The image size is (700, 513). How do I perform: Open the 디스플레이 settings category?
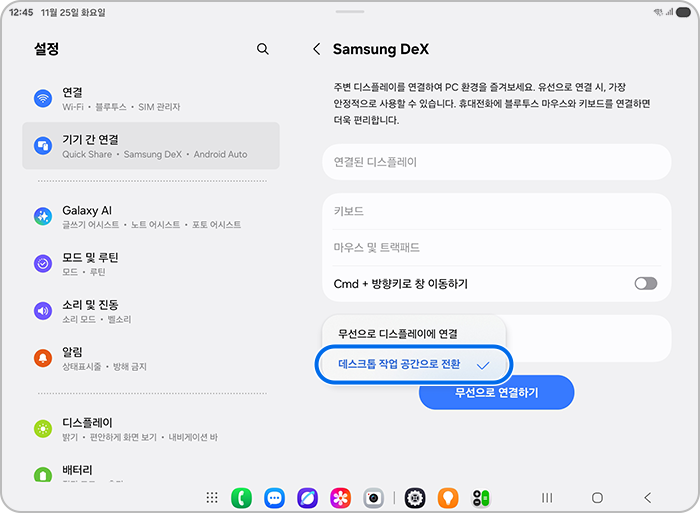[151, 429]
